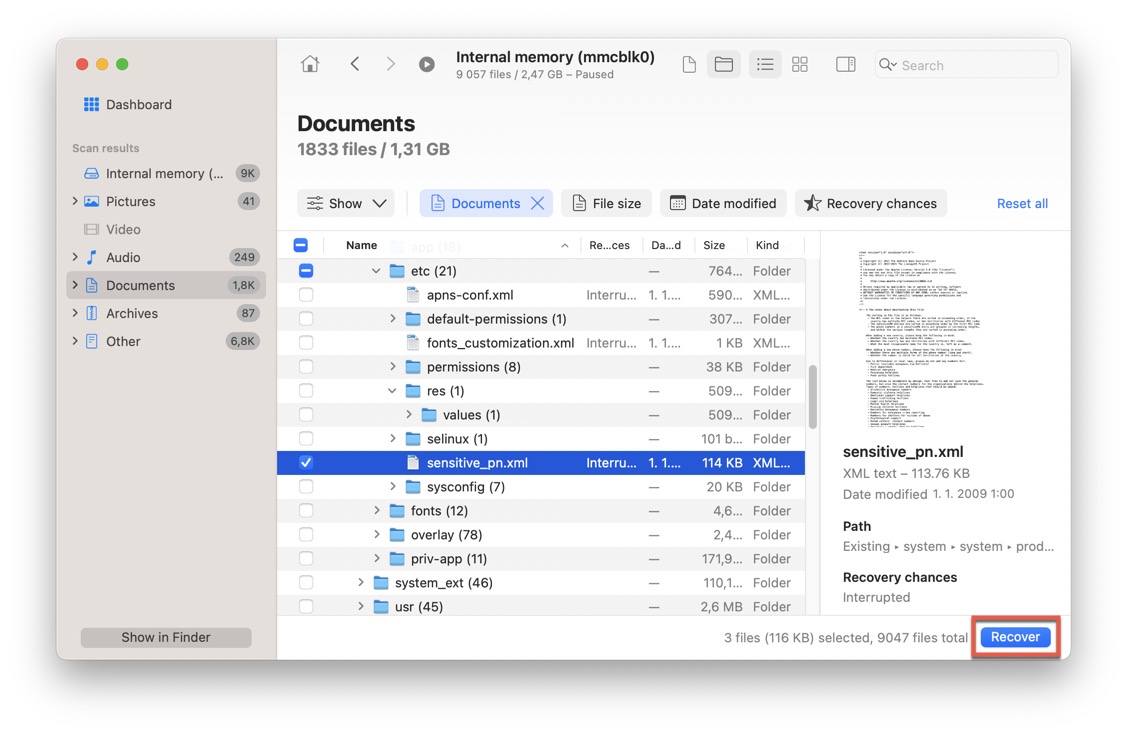Viewport: 1127px width, 734px height.
Task: Open the Date modified filter
Action: pyautogui.click(x=723, y=203)
